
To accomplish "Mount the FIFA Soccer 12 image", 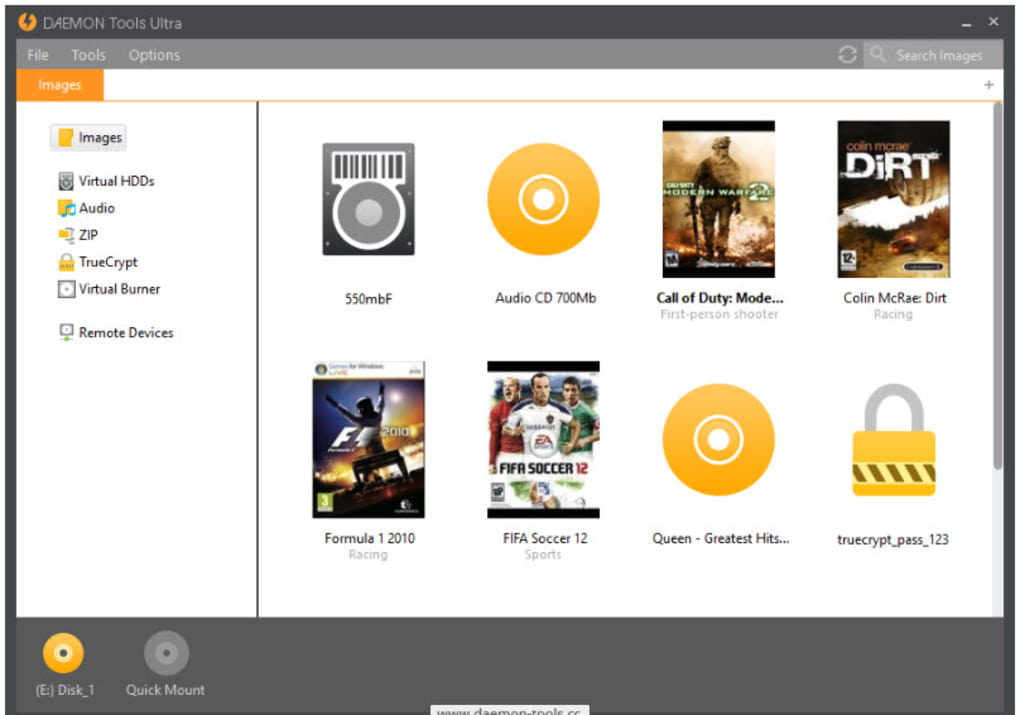I will click(543, 438).
